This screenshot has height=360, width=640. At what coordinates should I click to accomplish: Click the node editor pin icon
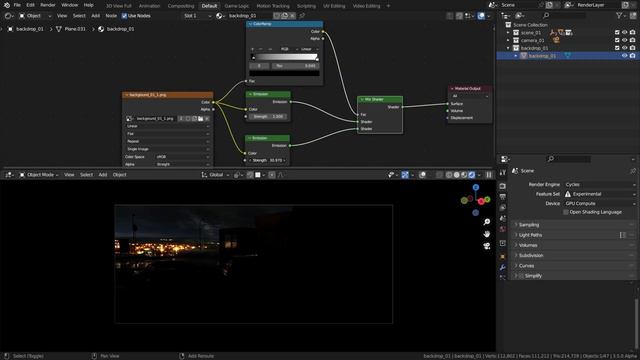(302, 16)
